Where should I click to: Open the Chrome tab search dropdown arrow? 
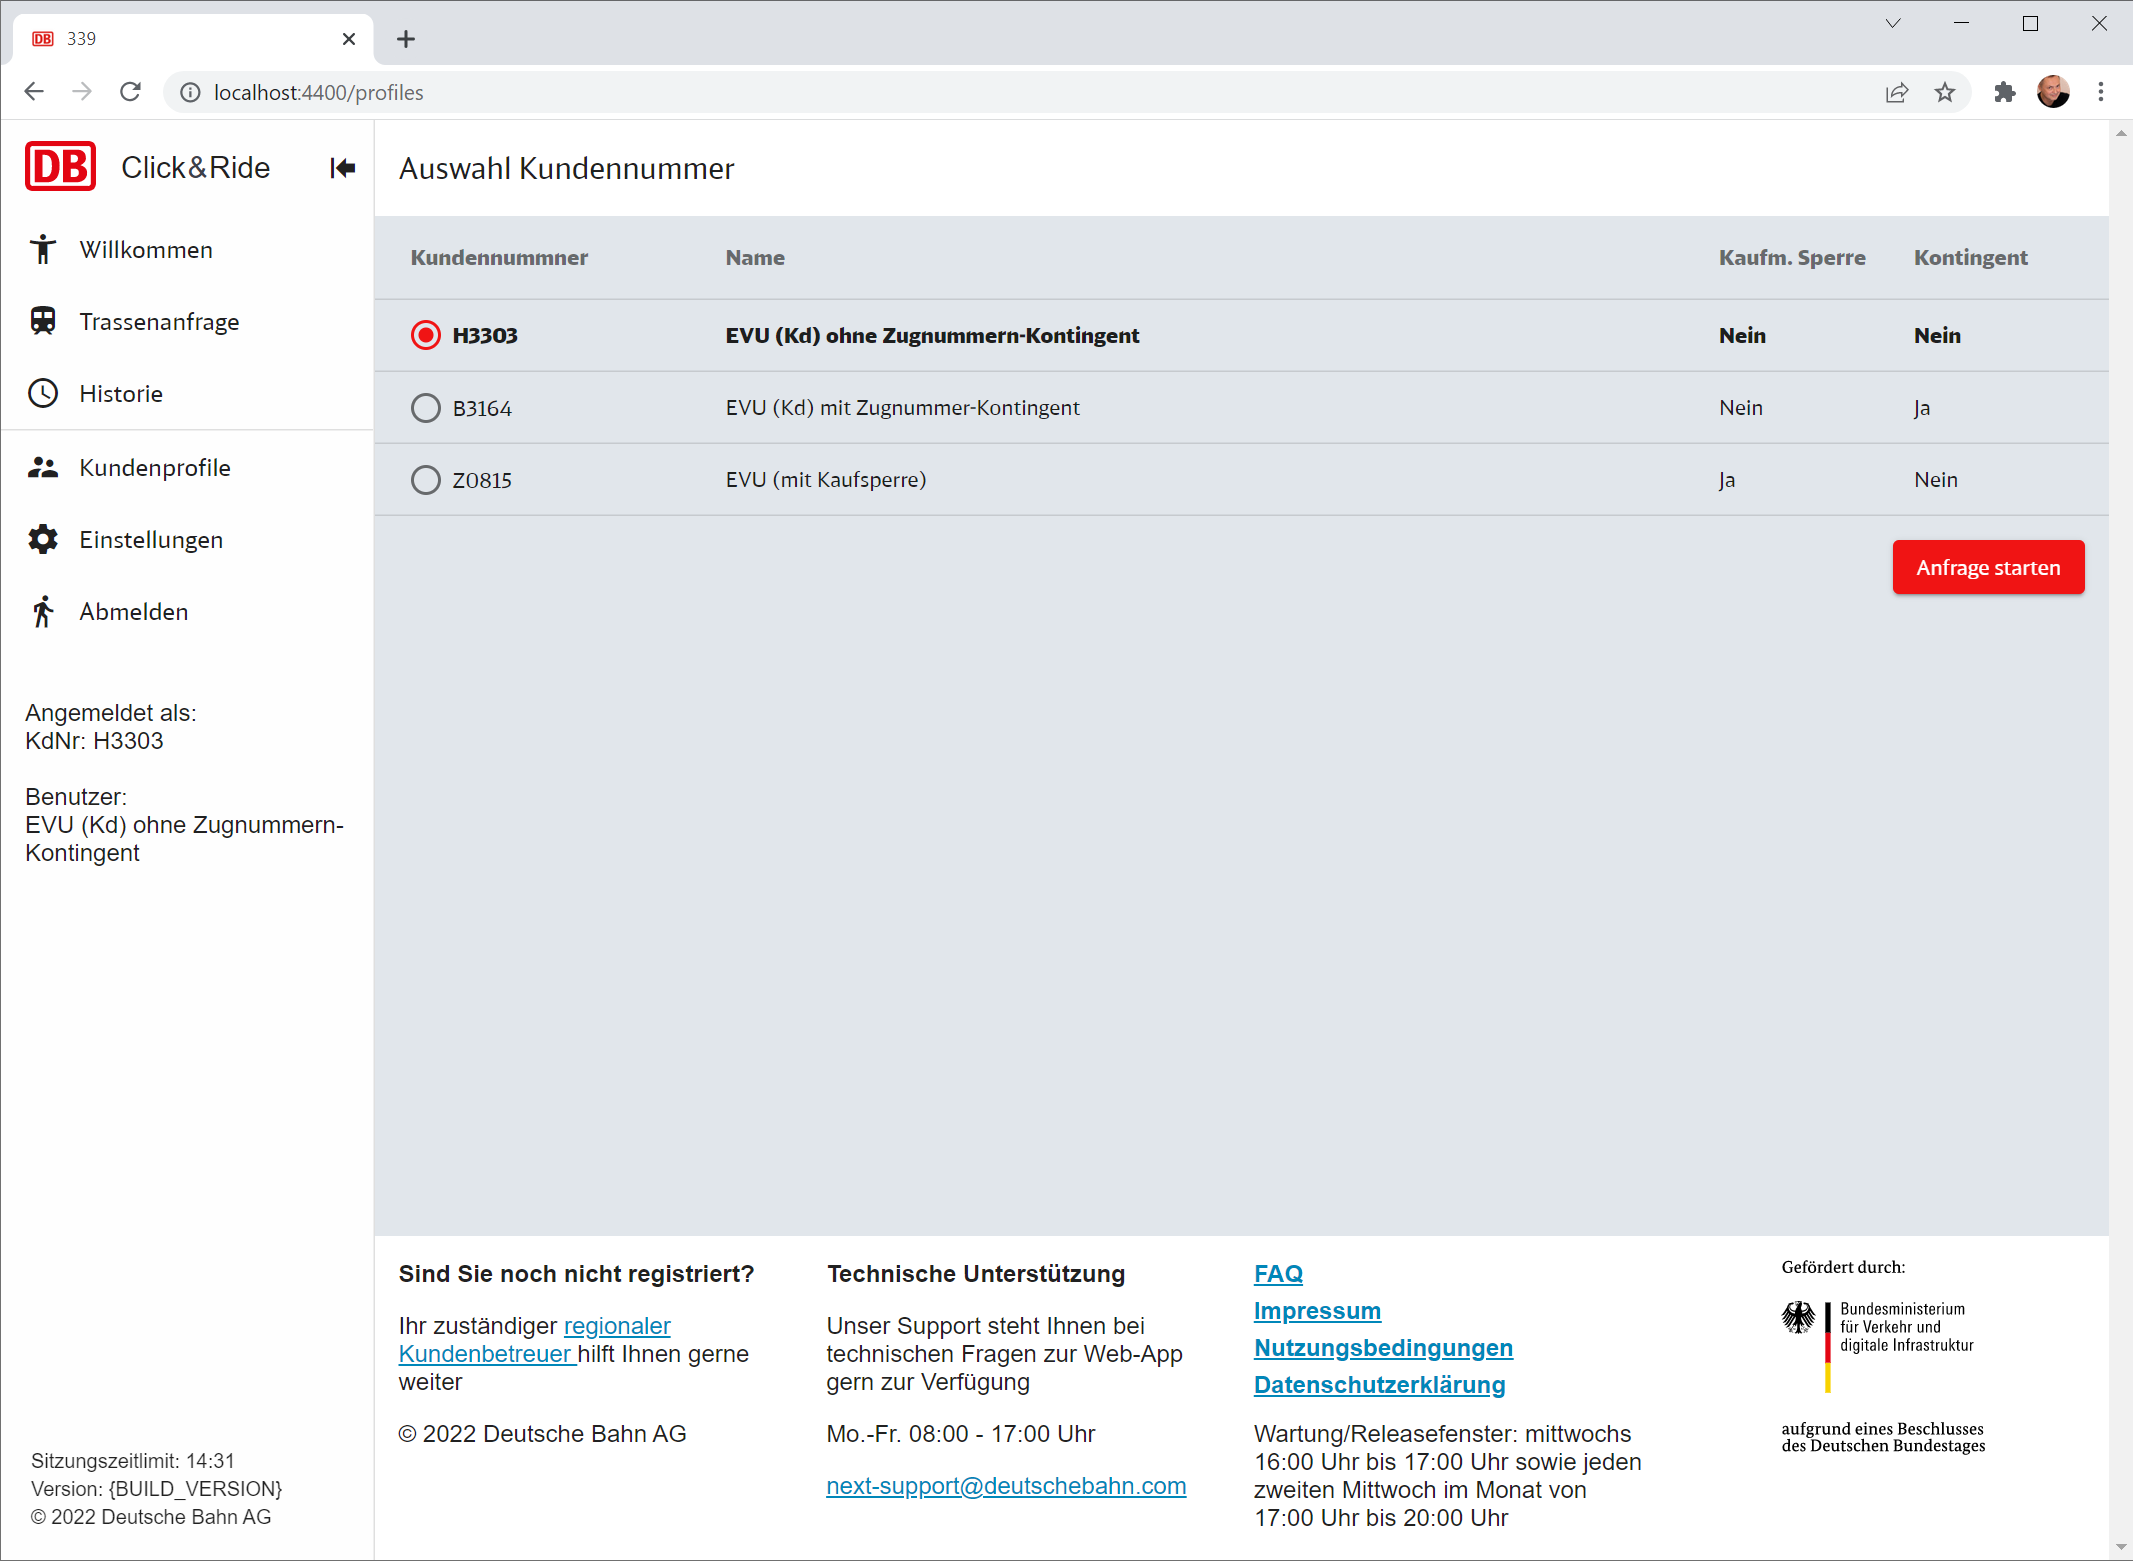1892,24
